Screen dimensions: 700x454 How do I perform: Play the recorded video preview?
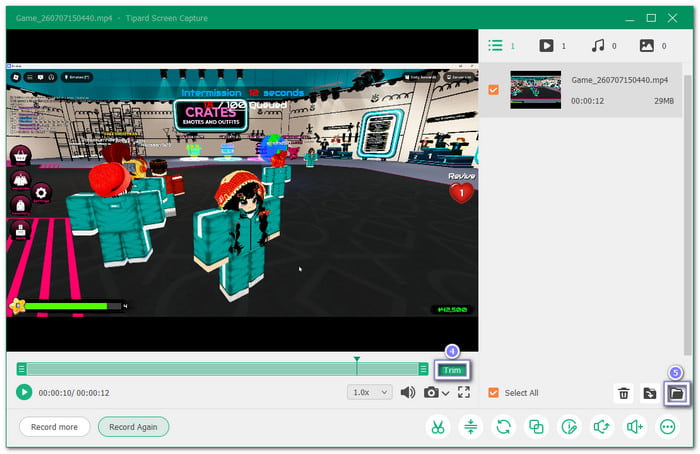point(24,392)
